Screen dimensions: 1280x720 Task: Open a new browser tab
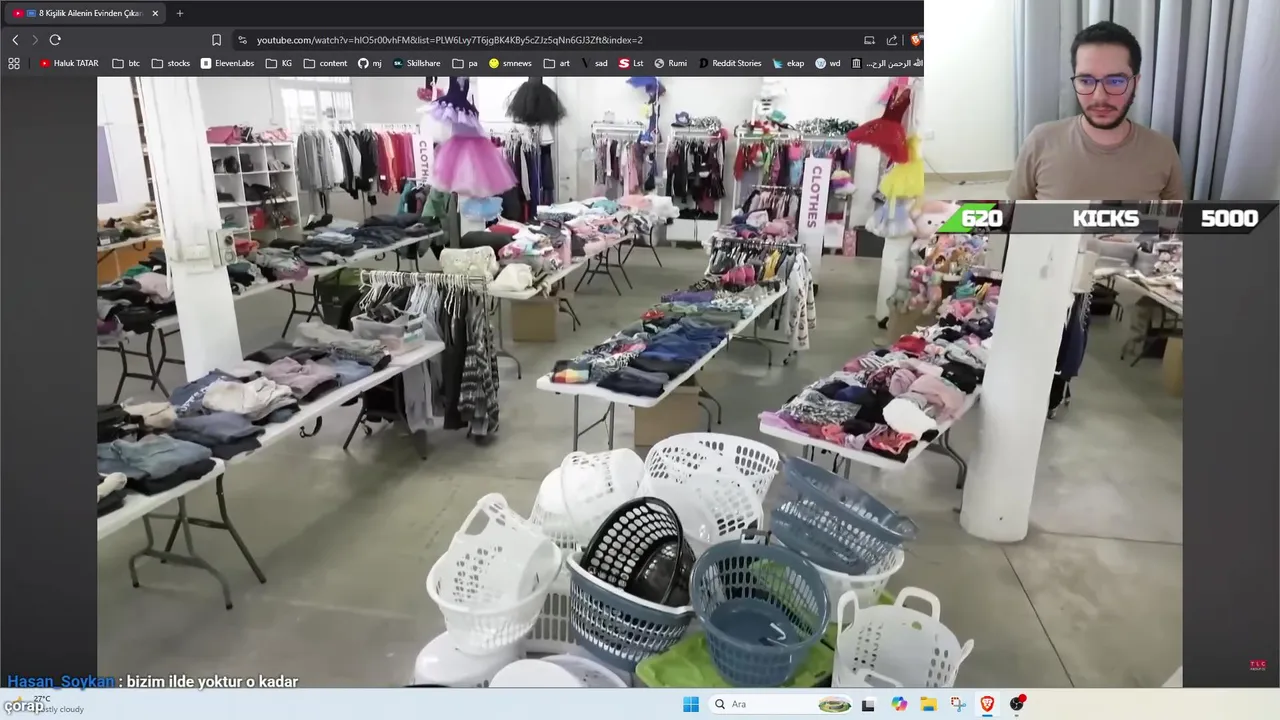click(180, 13)
